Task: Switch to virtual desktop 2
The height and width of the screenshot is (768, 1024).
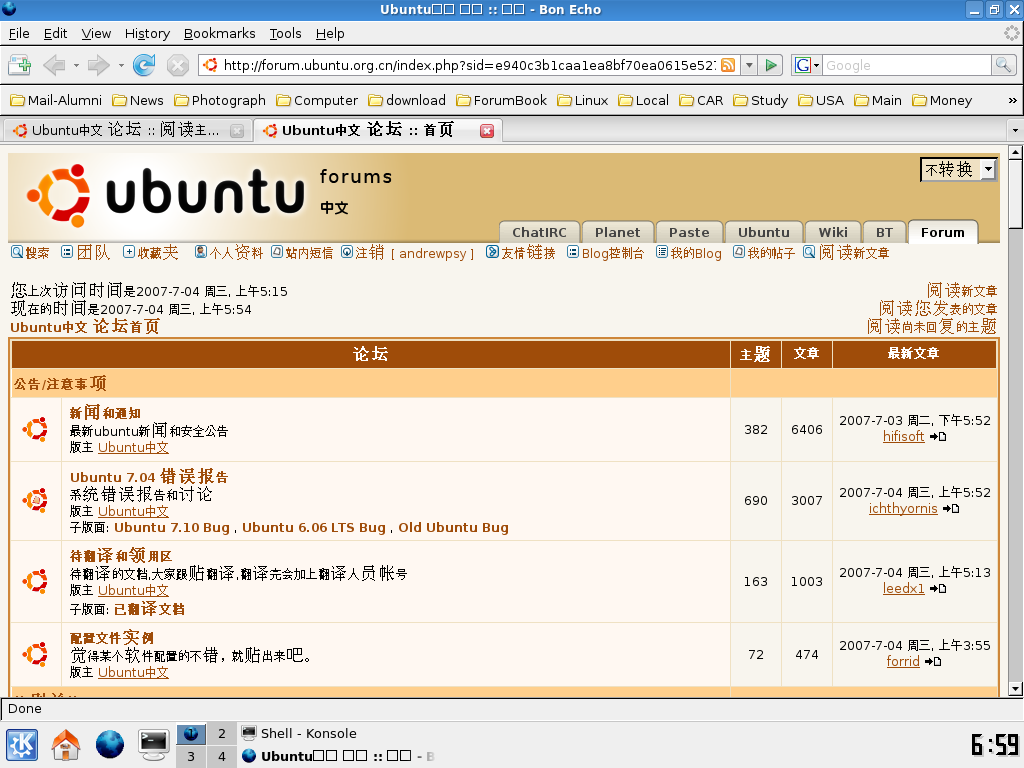Action: (x=222, y=733)
